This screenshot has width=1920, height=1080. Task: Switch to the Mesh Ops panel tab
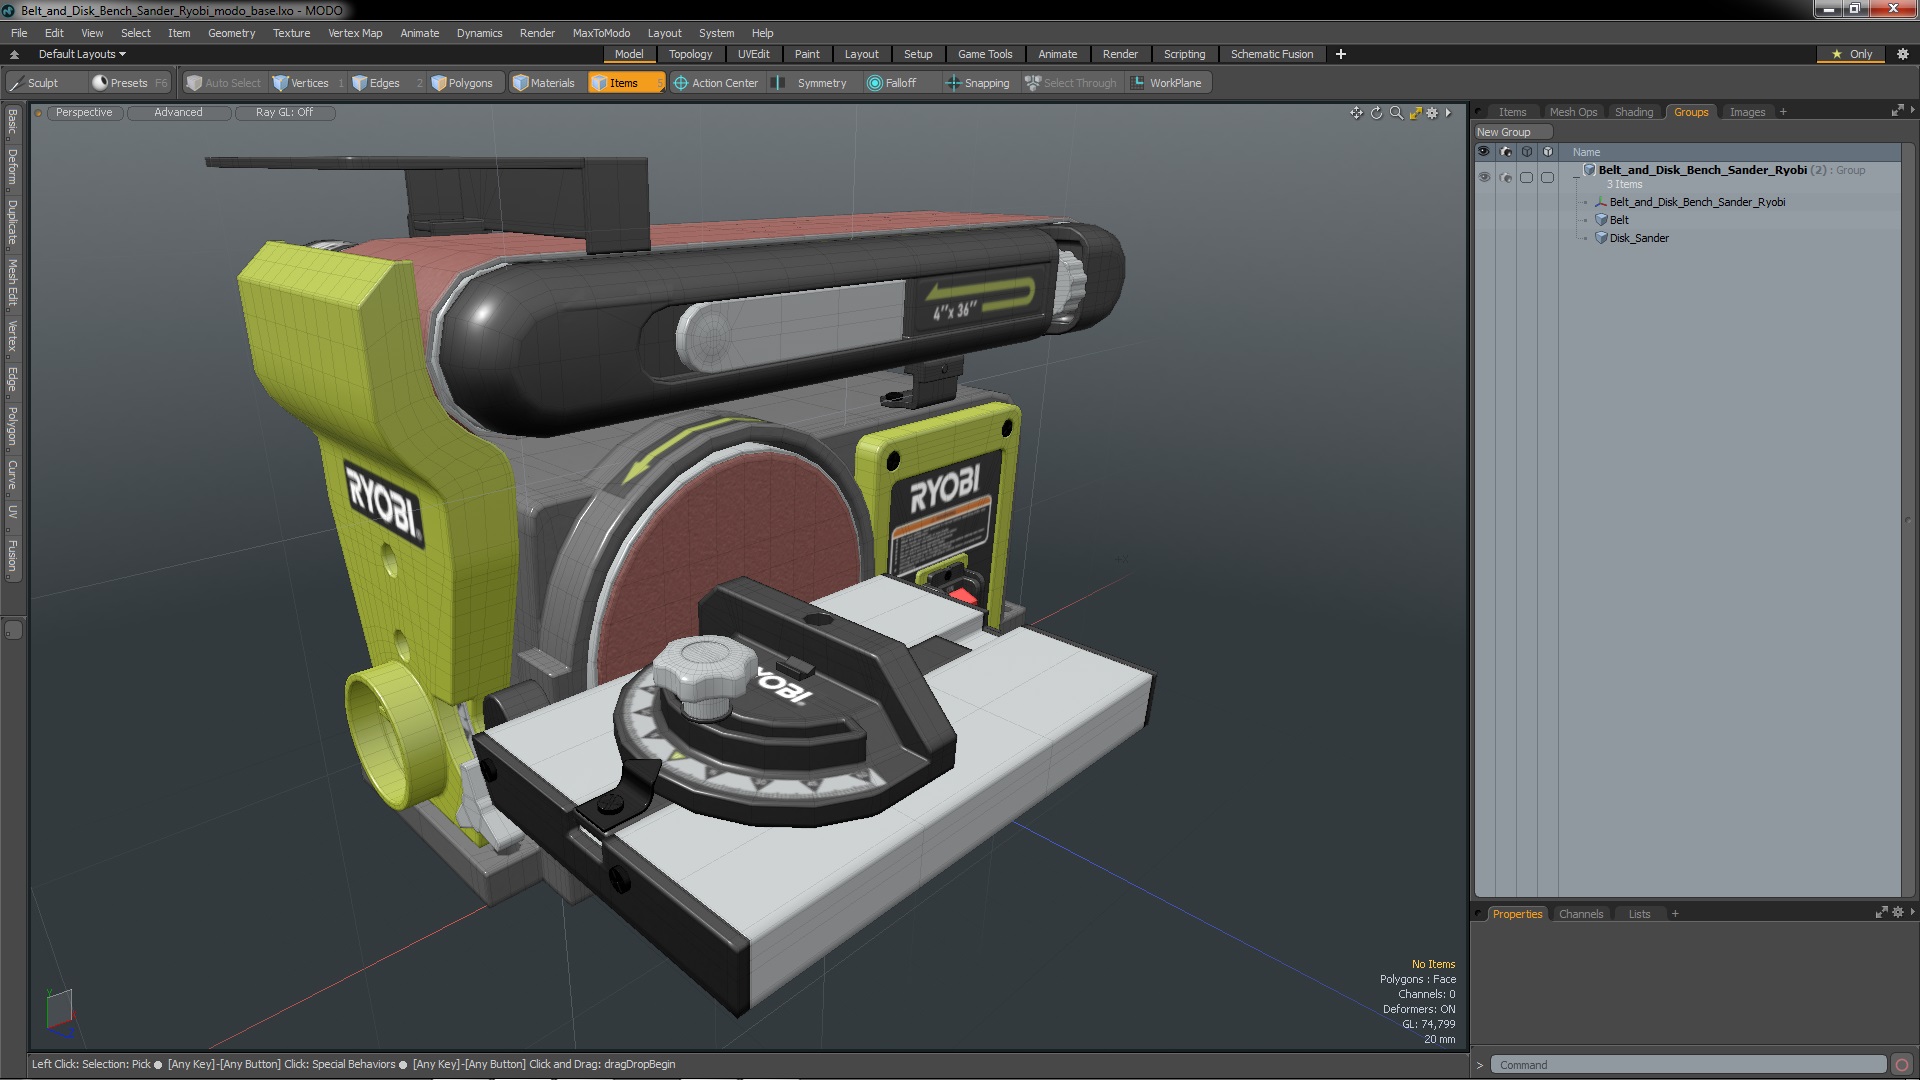(x=1573, y=112)
